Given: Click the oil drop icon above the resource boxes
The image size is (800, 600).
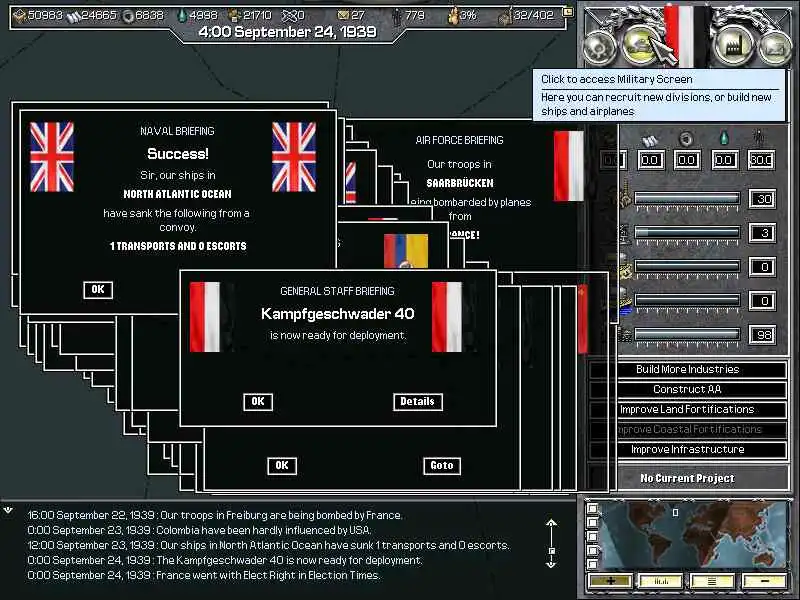Looking at the screenshot, I should pyautogui.click(x=724, y=138).
